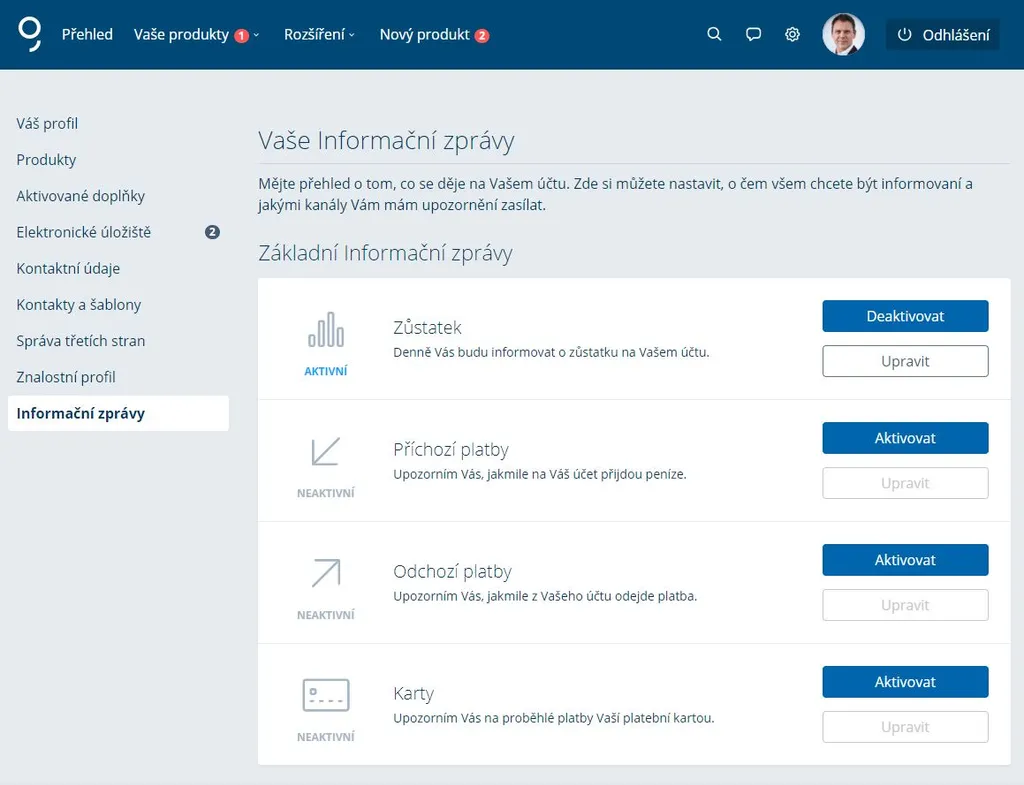Deactivate the Zůstatek notification
The height and width of the screenshot is (785, 1024).
[905, 316]
